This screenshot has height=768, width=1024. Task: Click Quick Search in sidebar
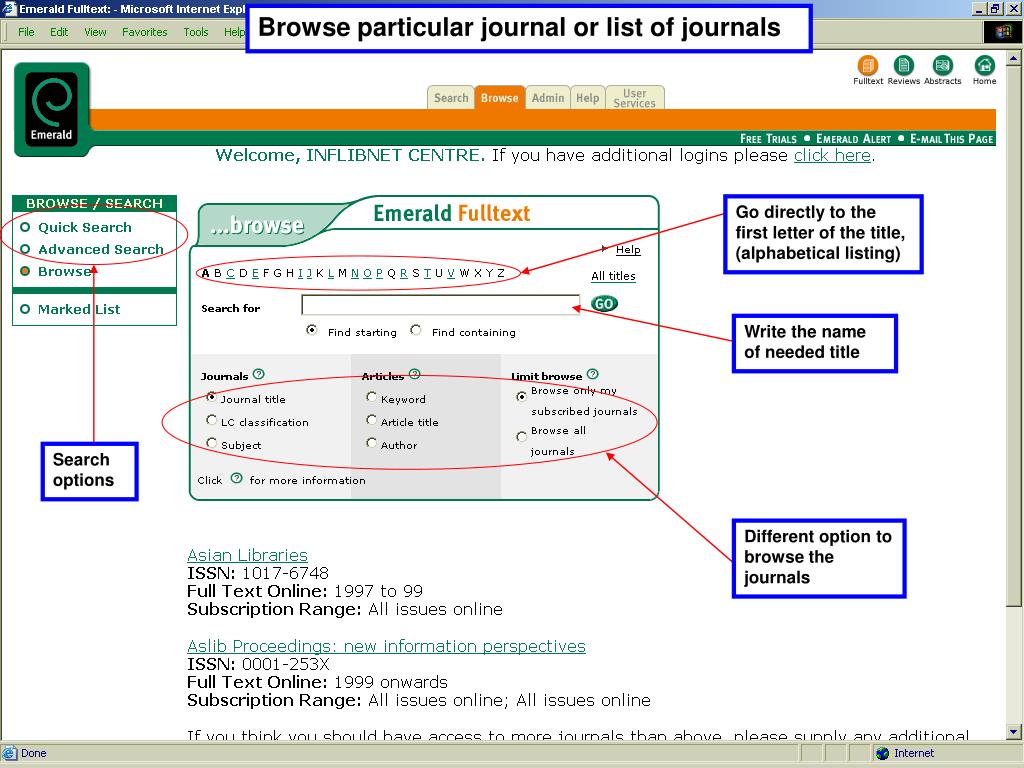point(84,227)
